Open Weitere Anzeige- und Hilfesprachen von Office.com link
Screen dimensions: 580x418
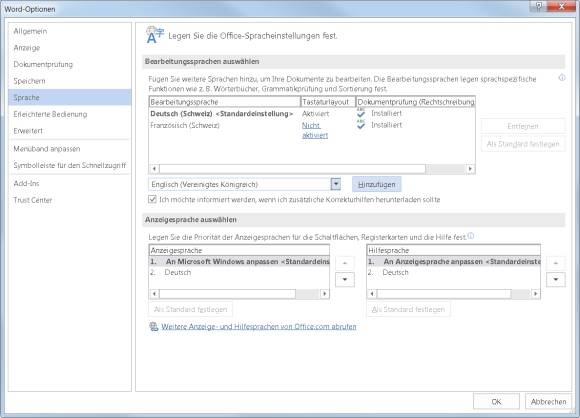[x=259, y=327]
